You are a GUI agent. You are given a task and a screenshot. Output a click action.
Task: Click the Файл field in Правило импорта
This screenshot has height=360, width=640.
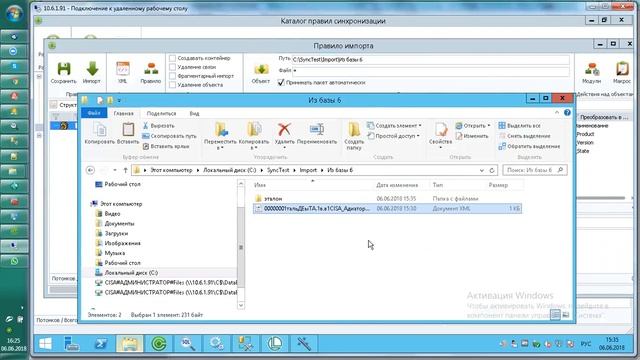click(x=431, y=71)
